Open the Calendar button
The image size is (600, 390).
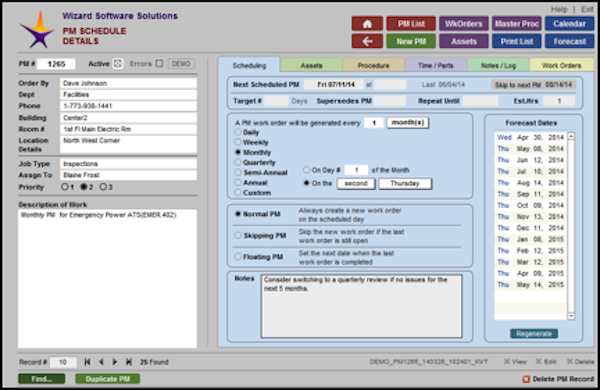click(x=569, y=24)
